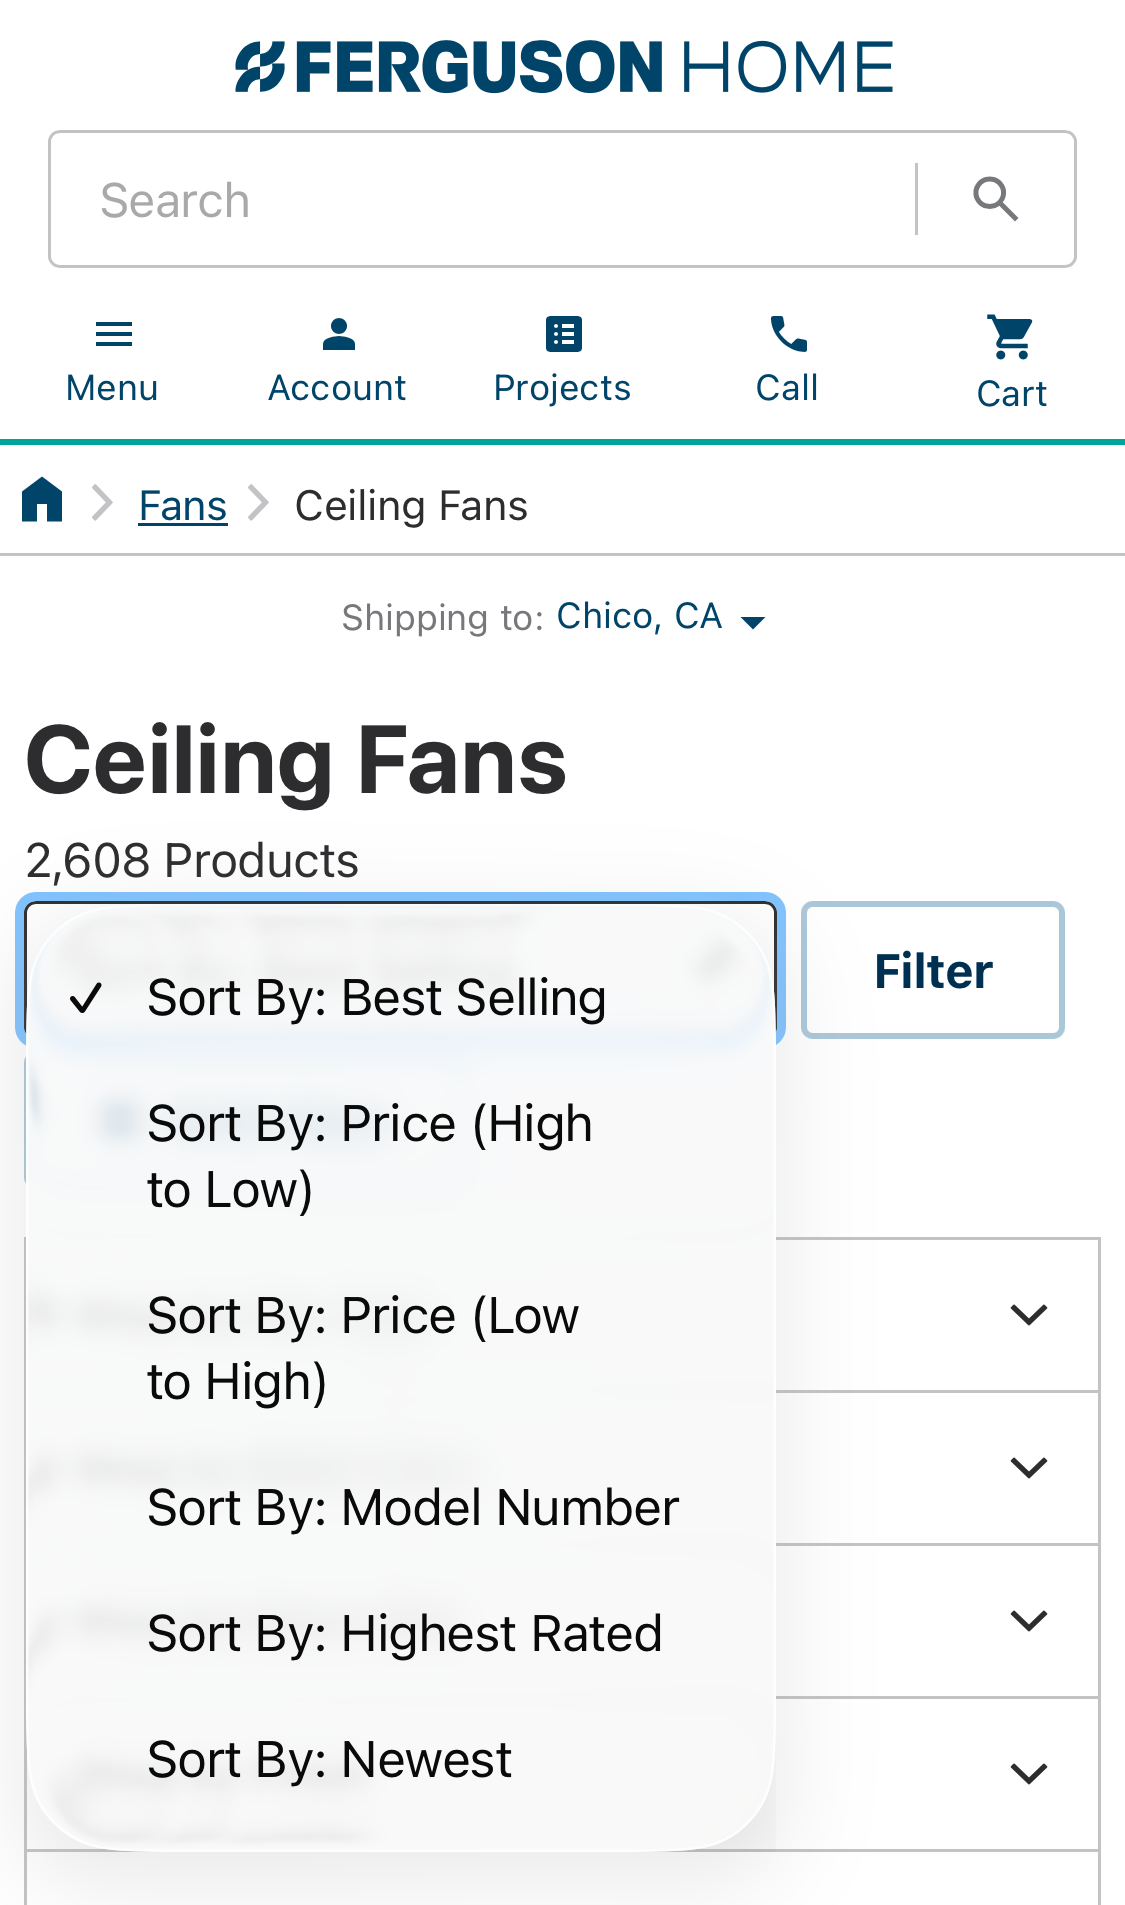Select Sort By: Price (High to Low)
Viewport: 1125px width, 1905px height.
(x=370, y=1155)
